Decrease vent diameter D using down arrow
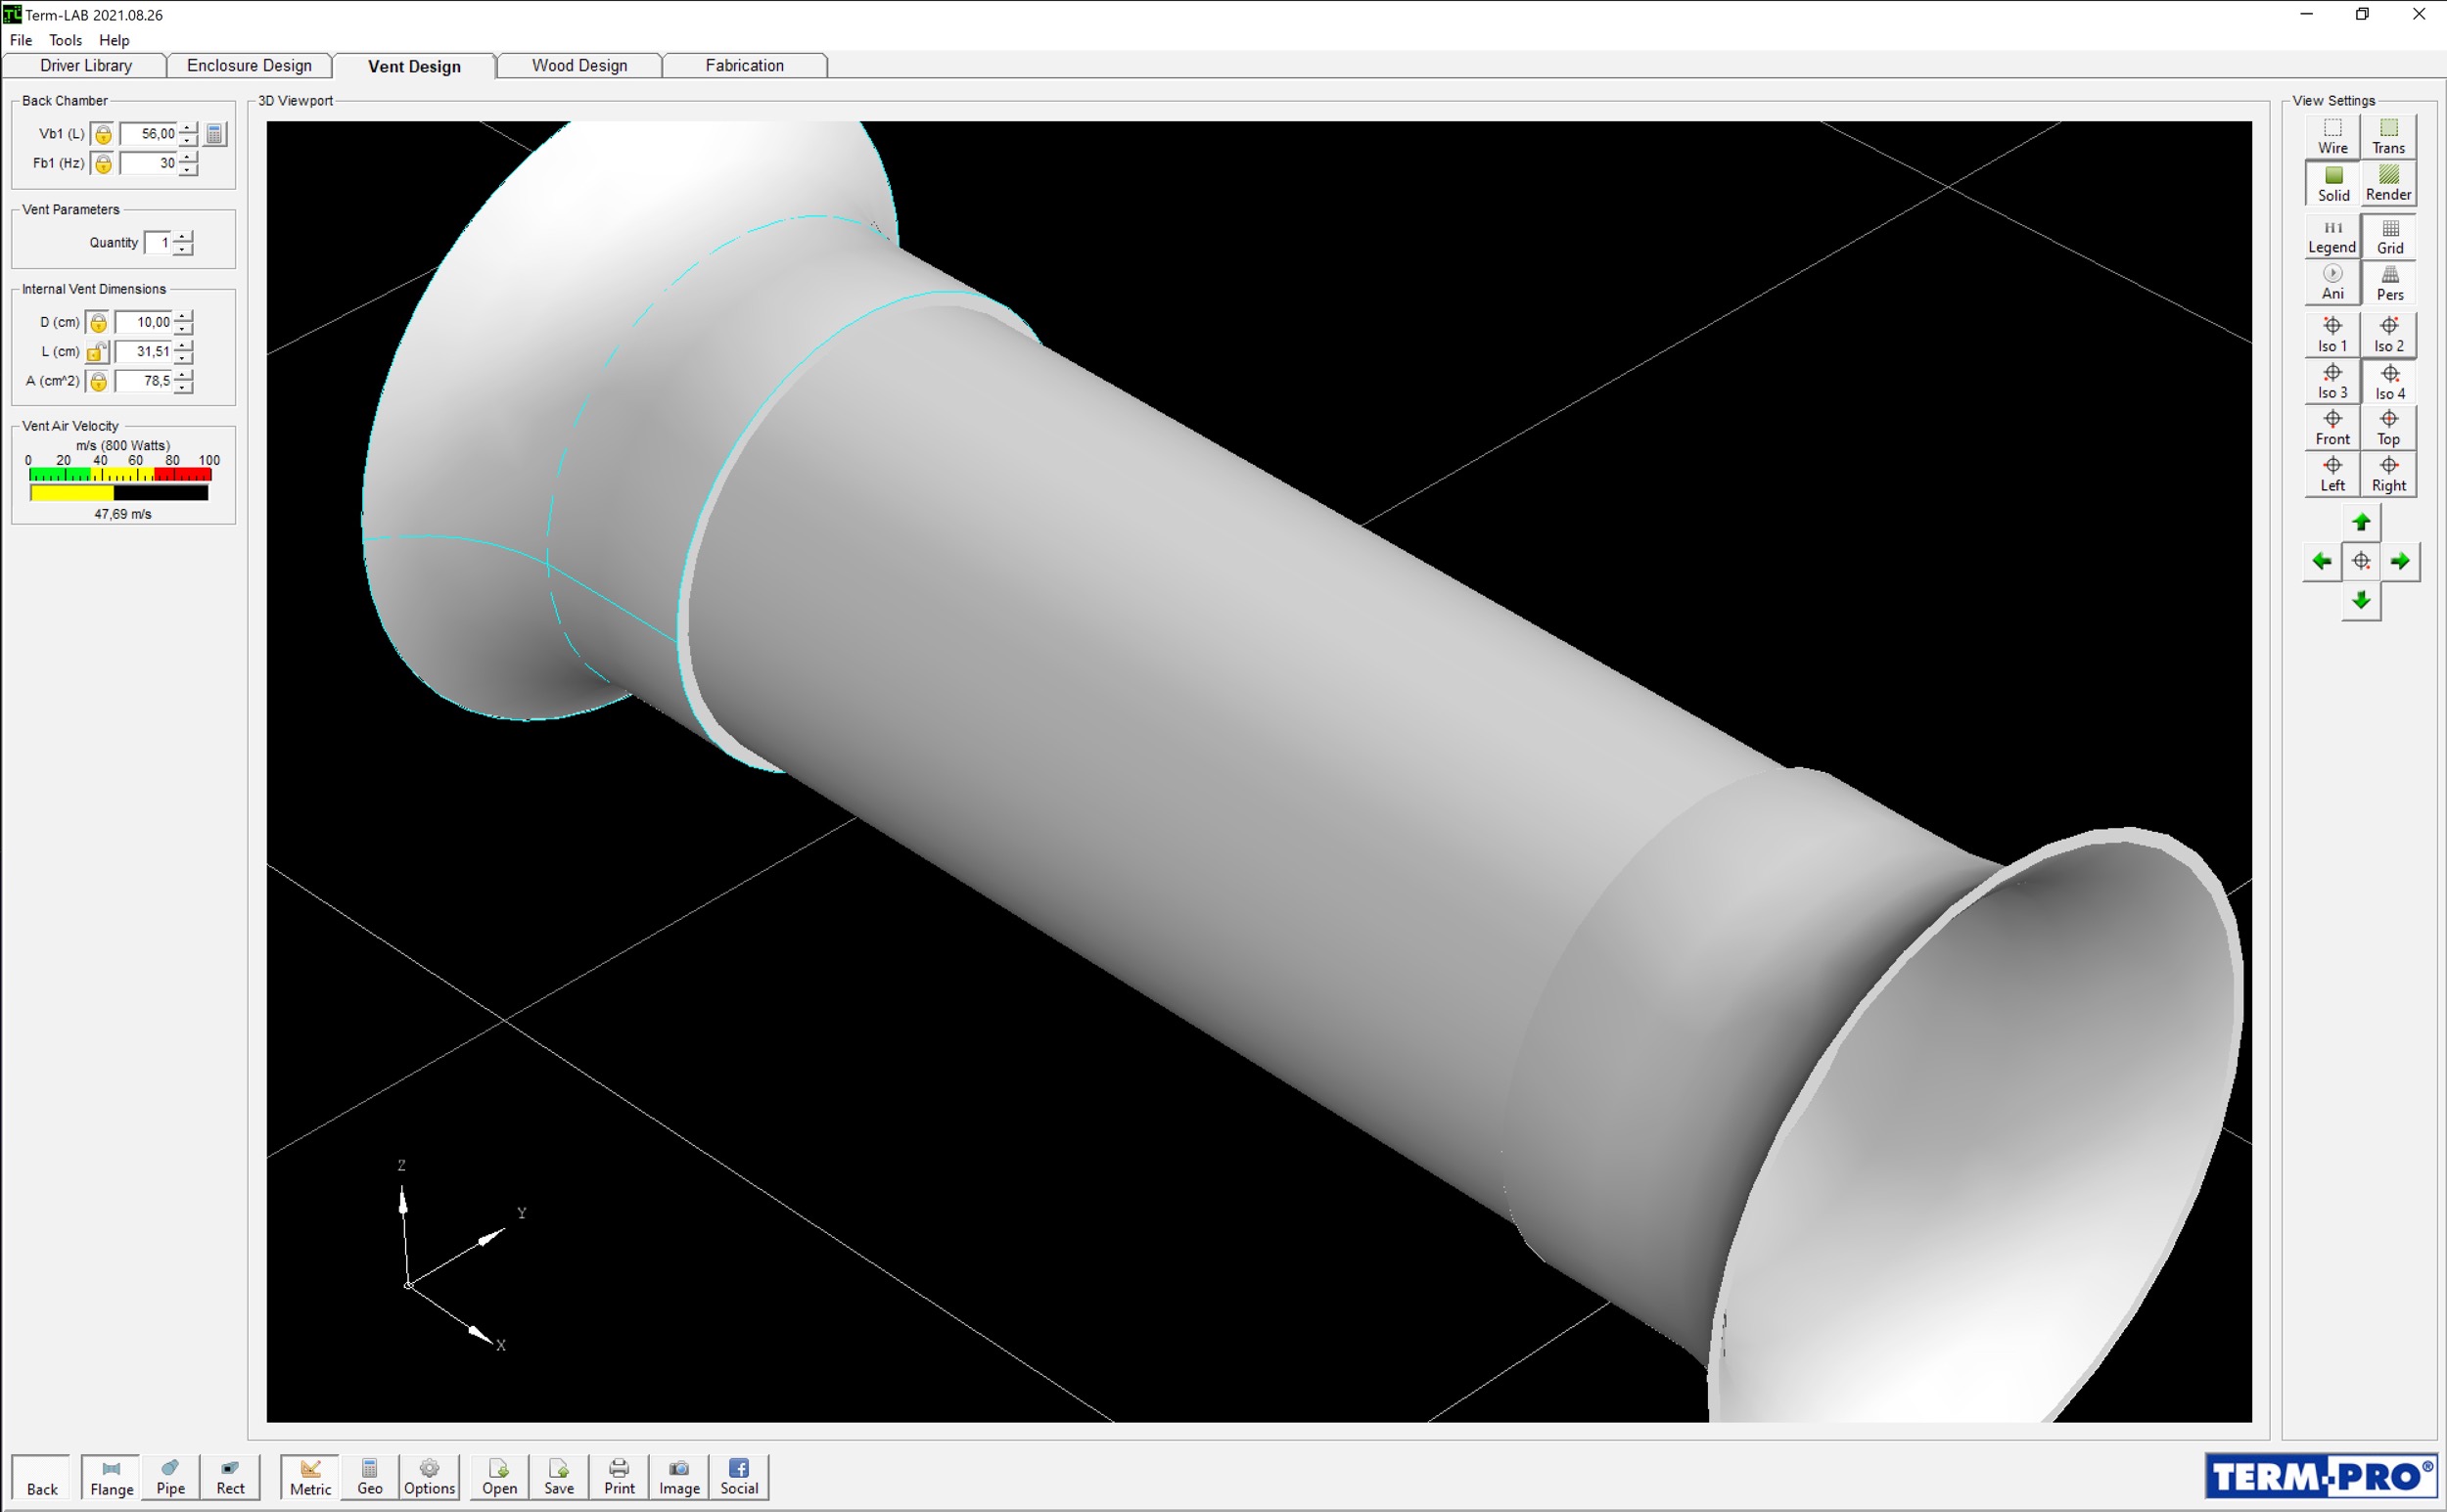This screenshot has height=1512, width=2447. tap(184, 328)
